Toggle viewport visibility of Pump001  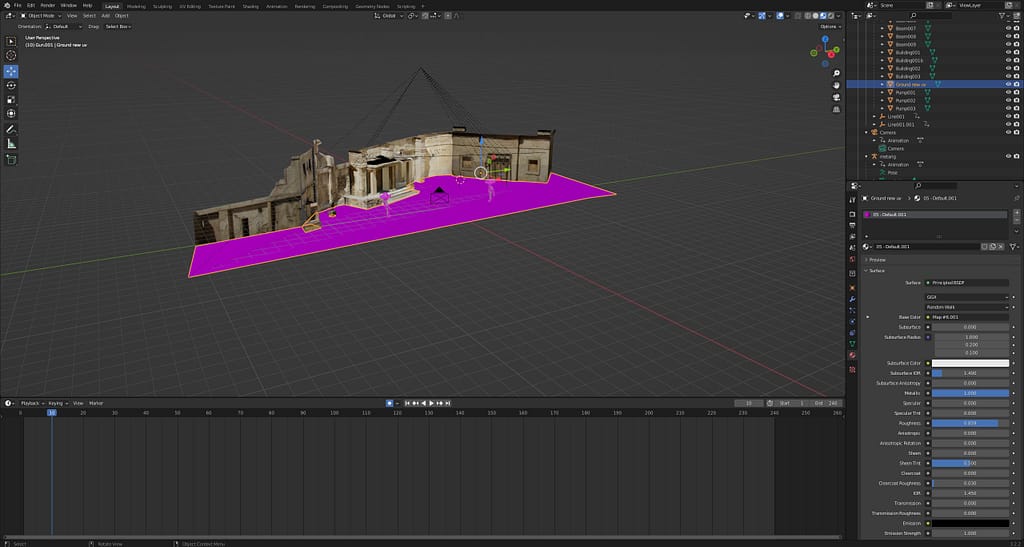(1007, 92)
